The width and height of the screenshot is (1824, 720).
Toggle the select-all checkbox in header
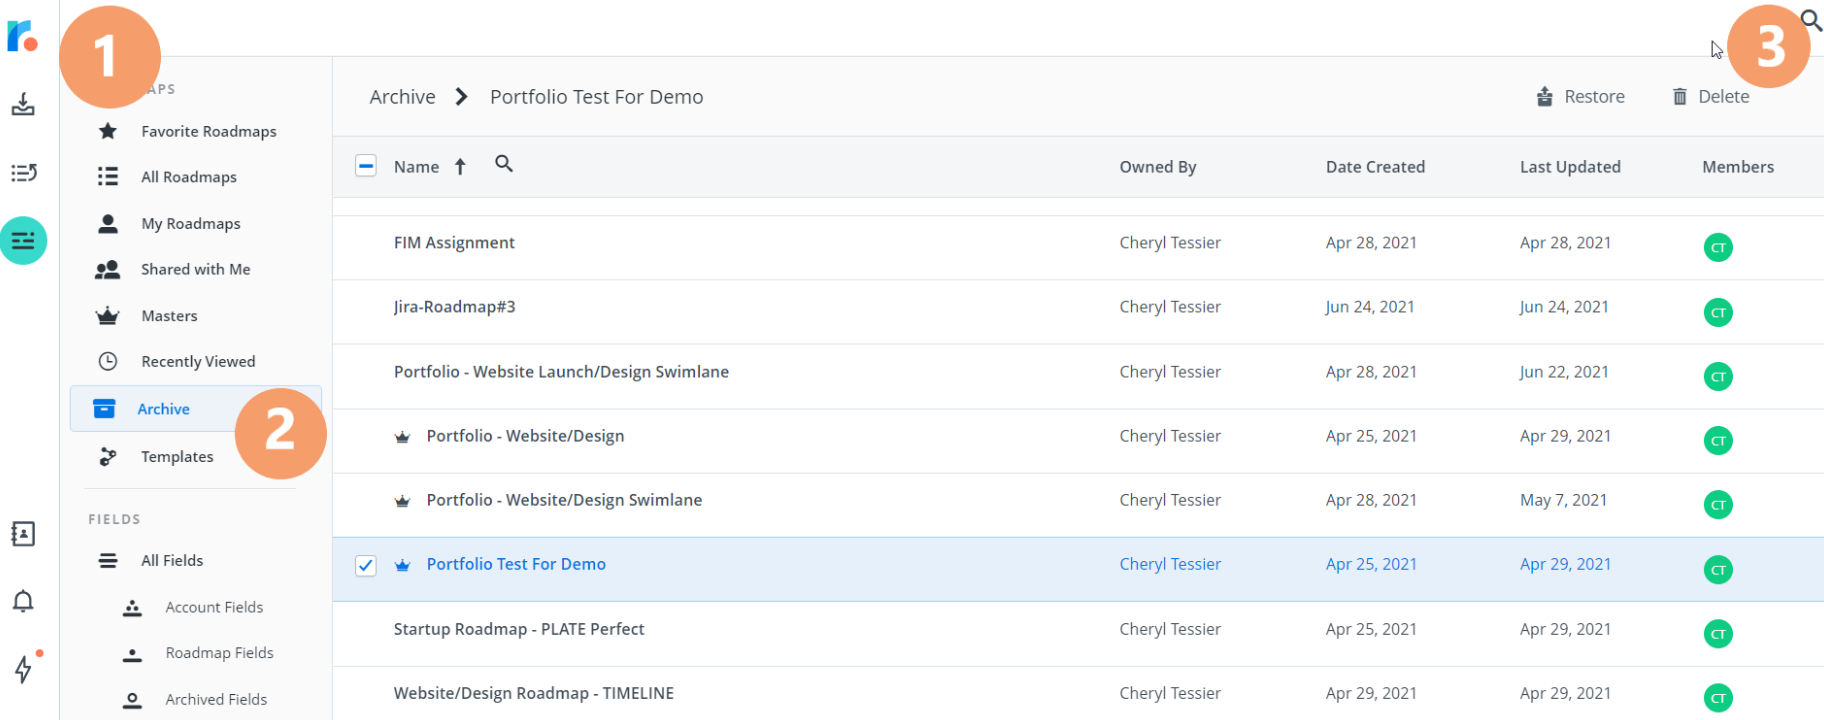(366, 166)
